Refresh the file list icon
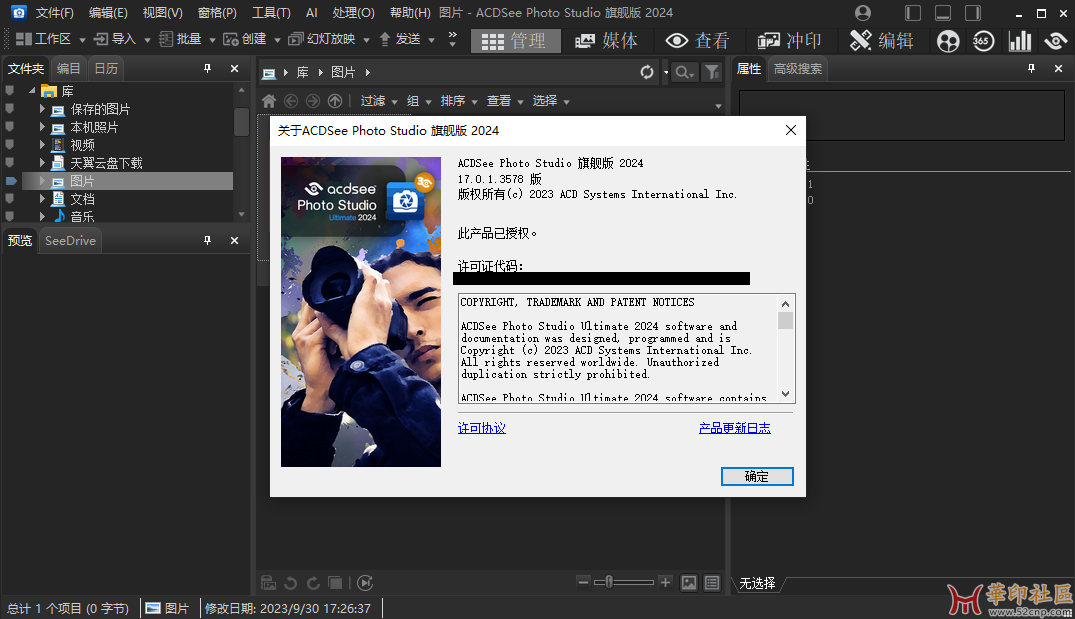The image size is (1075, 619). (647, 72)
